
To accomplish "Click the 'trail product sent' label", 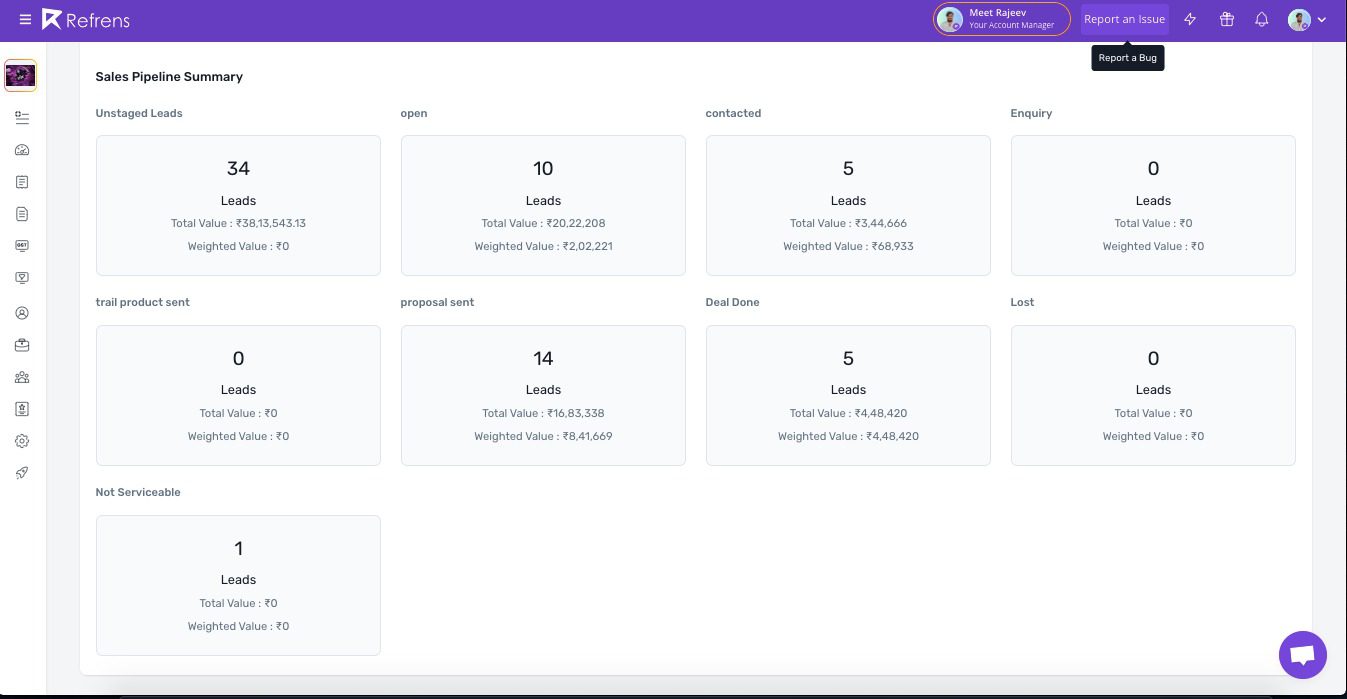I will pos(142,302).
